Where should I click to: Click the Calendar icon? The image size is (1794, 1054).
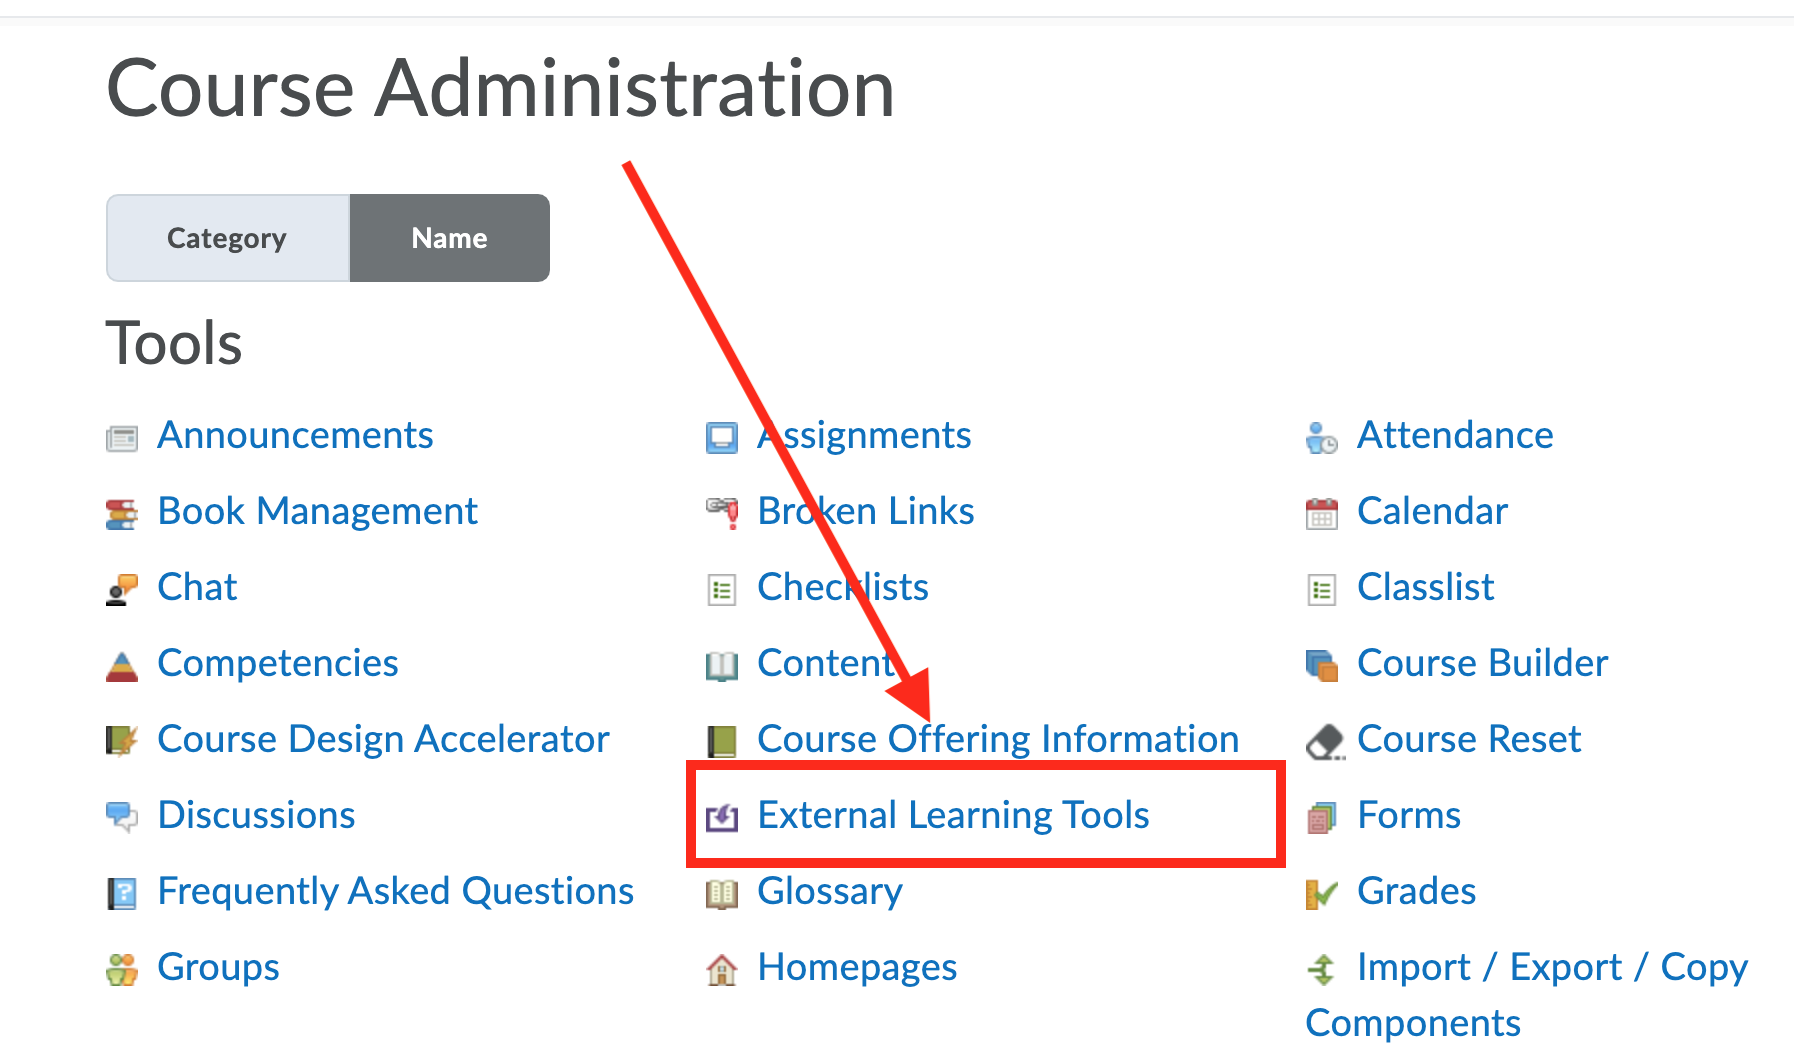click(1322, 513)
